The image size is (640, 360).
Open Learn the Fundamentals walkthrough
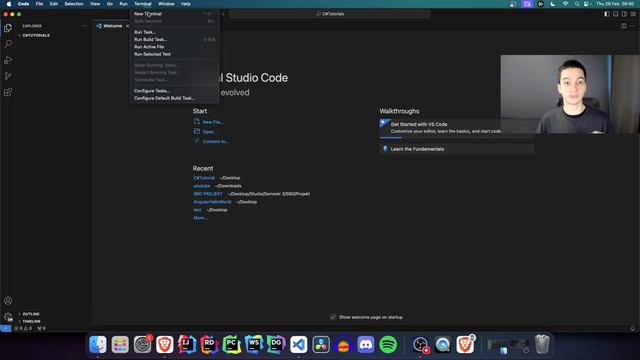pyautogui.click(x=456, y=149)
